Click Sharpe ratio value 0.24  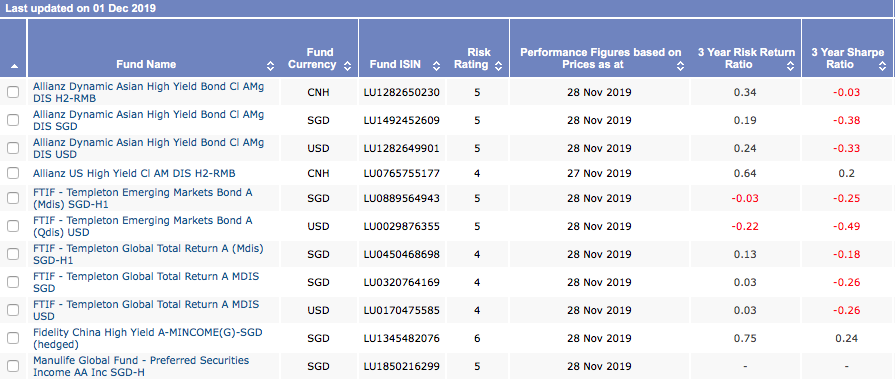[x=846, y=338]
